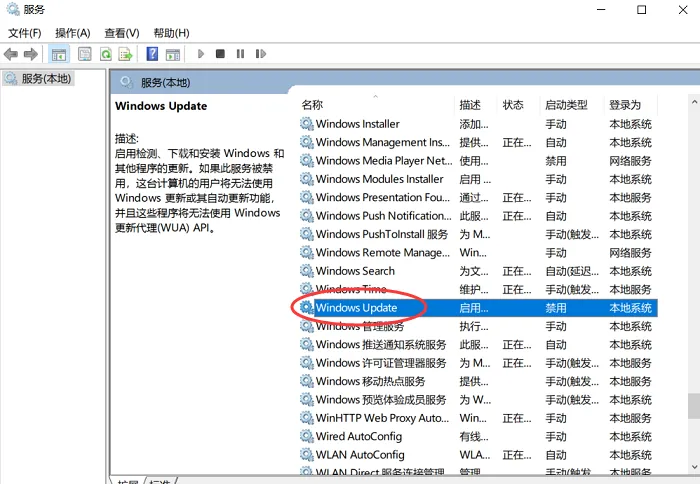Open the 查看(V) menu
Screen dimensions: 700x484
click(x=122, y=33)
